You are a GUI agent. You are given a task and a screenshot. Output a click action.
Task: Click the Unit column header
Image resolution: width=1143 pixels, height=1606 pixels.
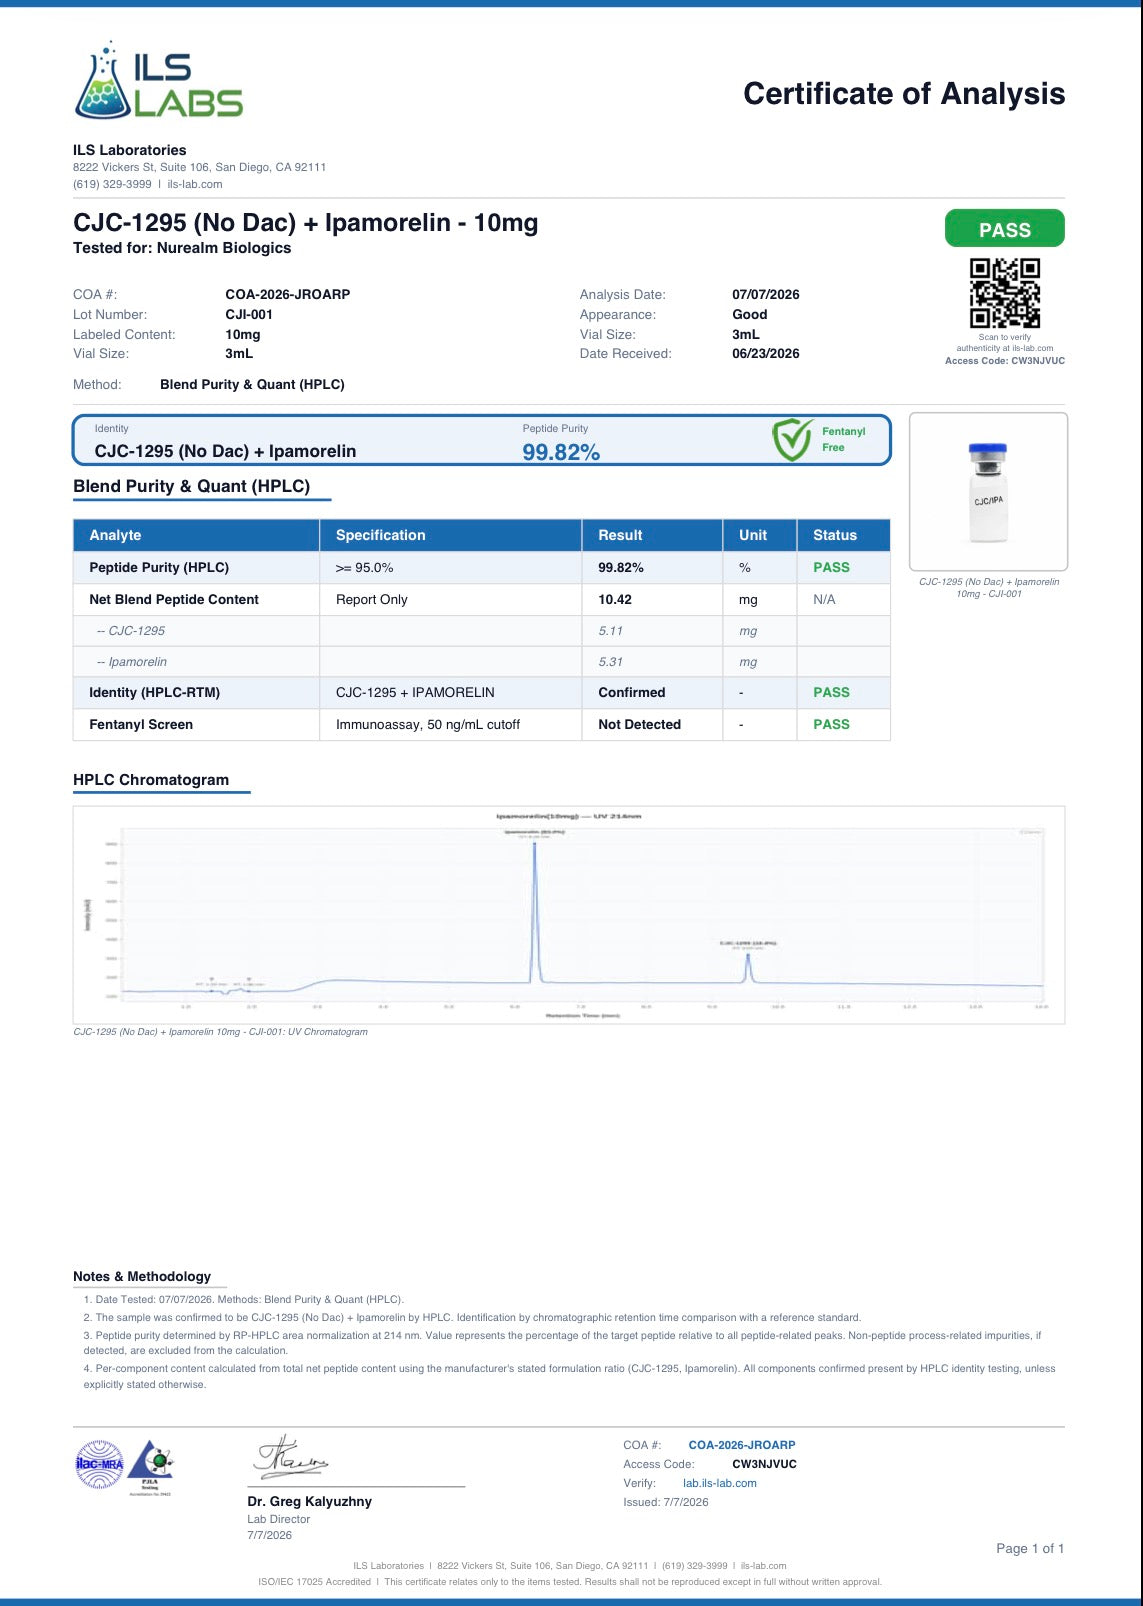pyautogui.click(x=760, y=535)
